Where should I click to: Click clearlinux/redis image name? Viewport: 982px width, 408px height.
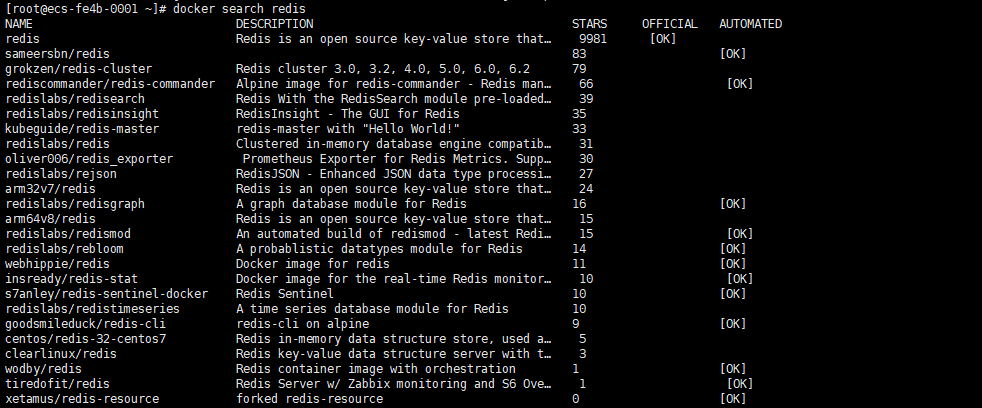[61, 354]
